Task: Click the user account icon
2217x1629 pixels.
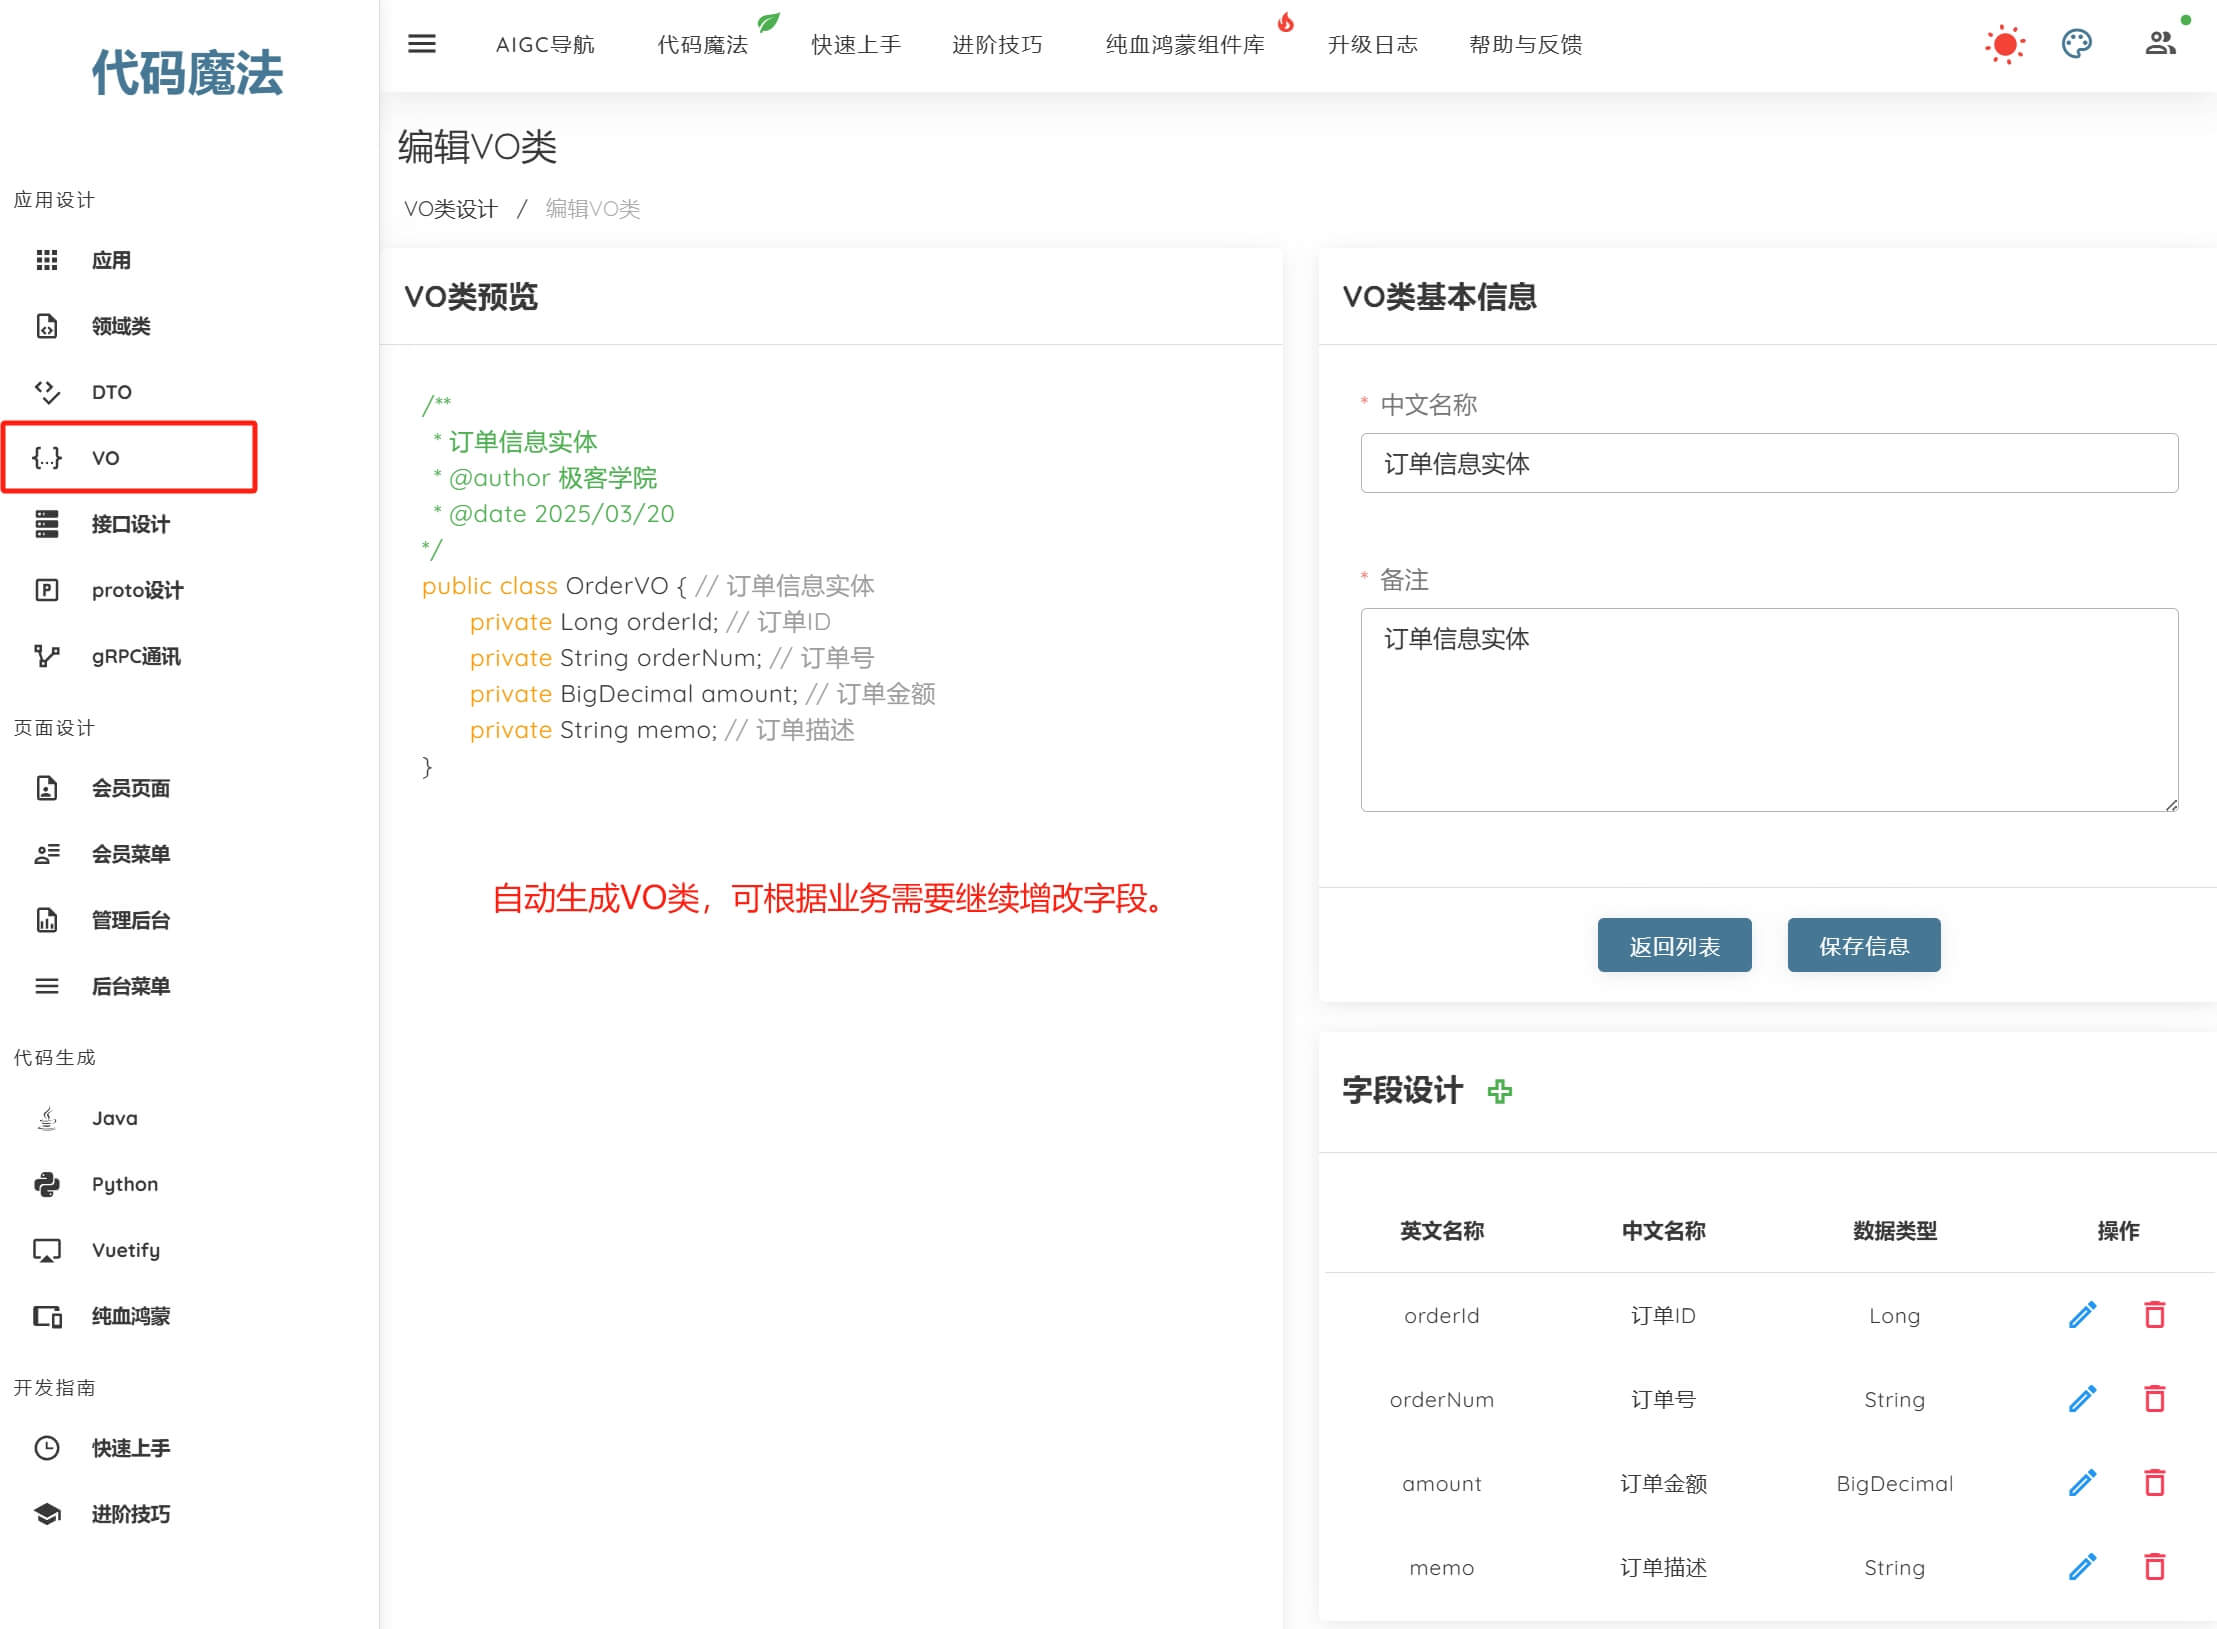Action: [2160, 44]
